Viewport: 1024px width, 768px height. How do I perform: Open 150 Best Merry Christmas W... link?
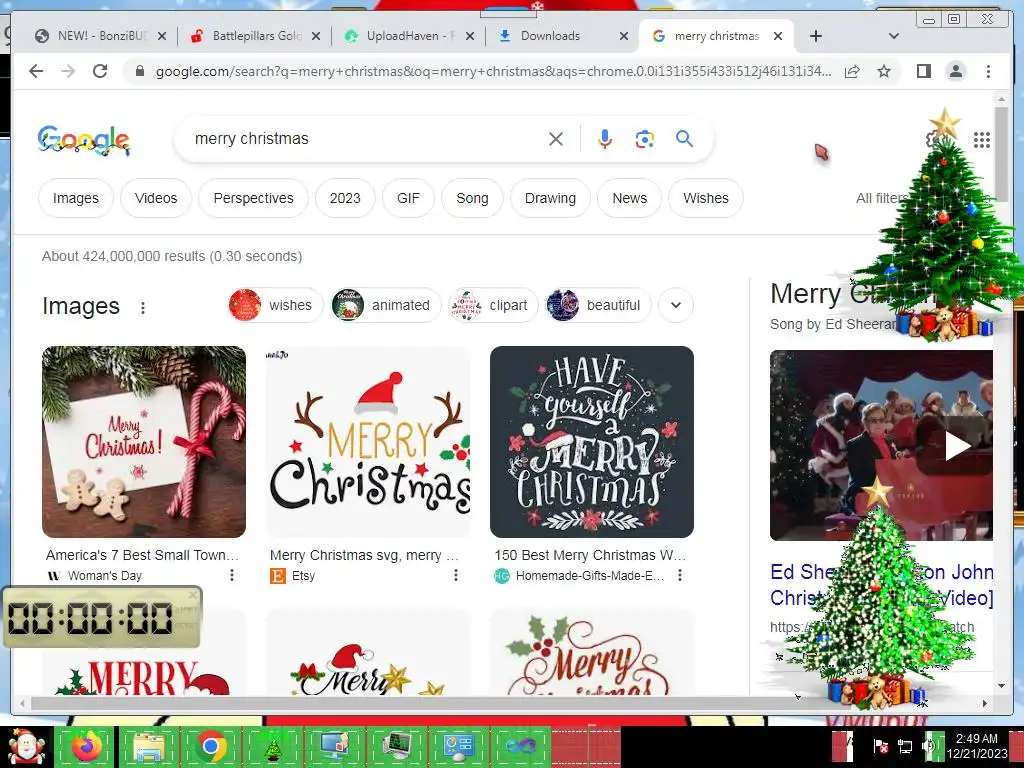point(590,555)
